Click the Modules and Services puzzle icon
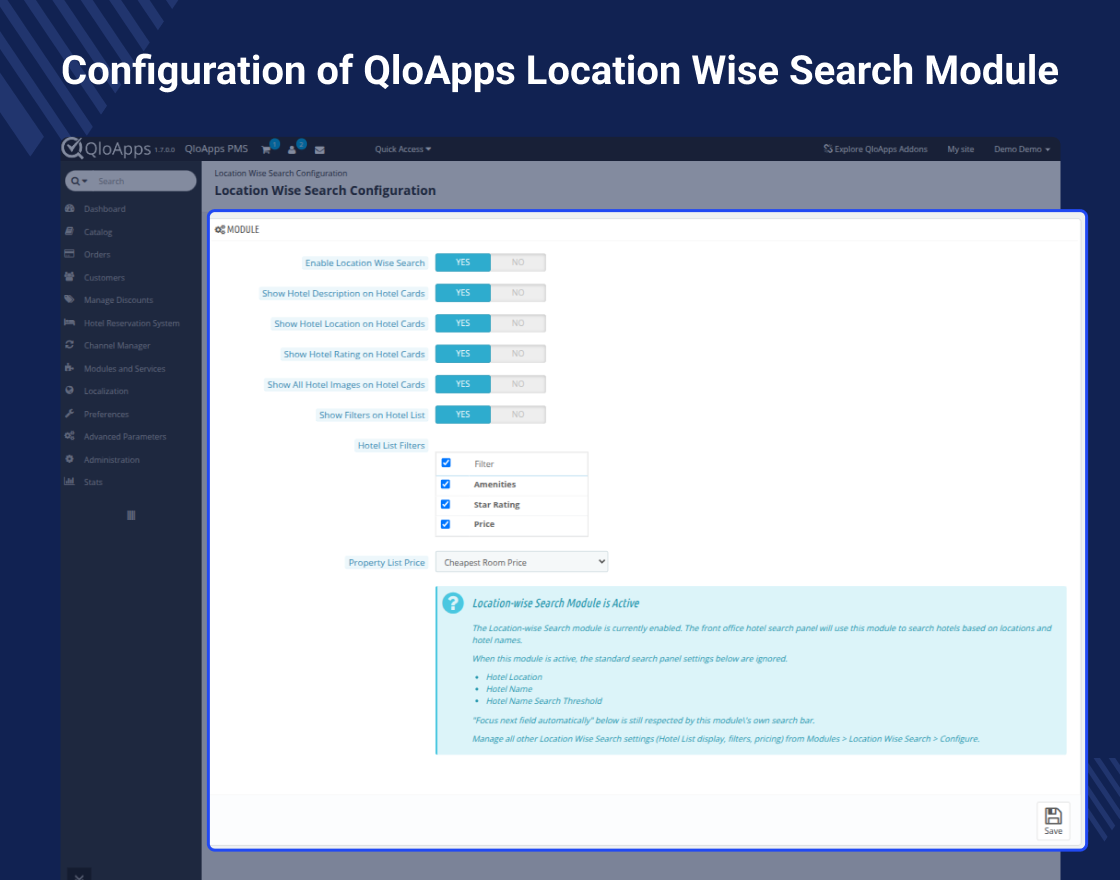Image resolution: width=1120 pixels, height=880 pixels. tap(69, 368)
